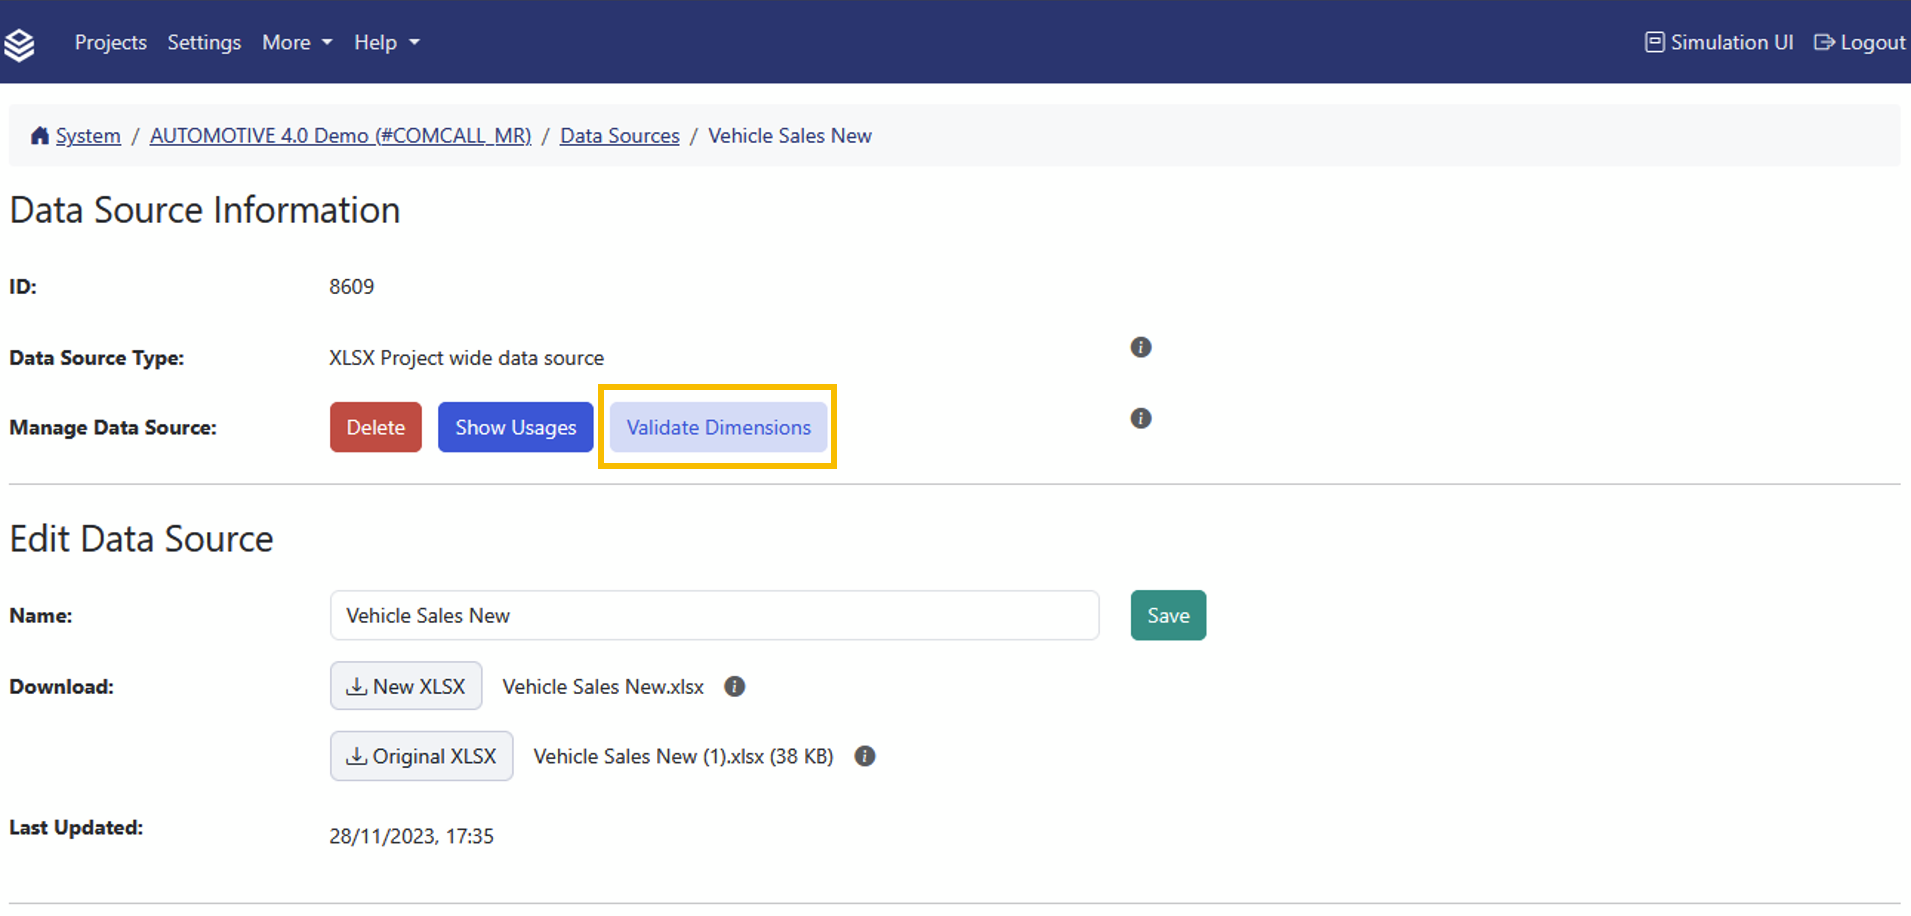The height and width of the screenshot is (916, 1911).
Task: Click the home icon in breadcrumb
Action: pyautogui.click(x=40, y=136)
